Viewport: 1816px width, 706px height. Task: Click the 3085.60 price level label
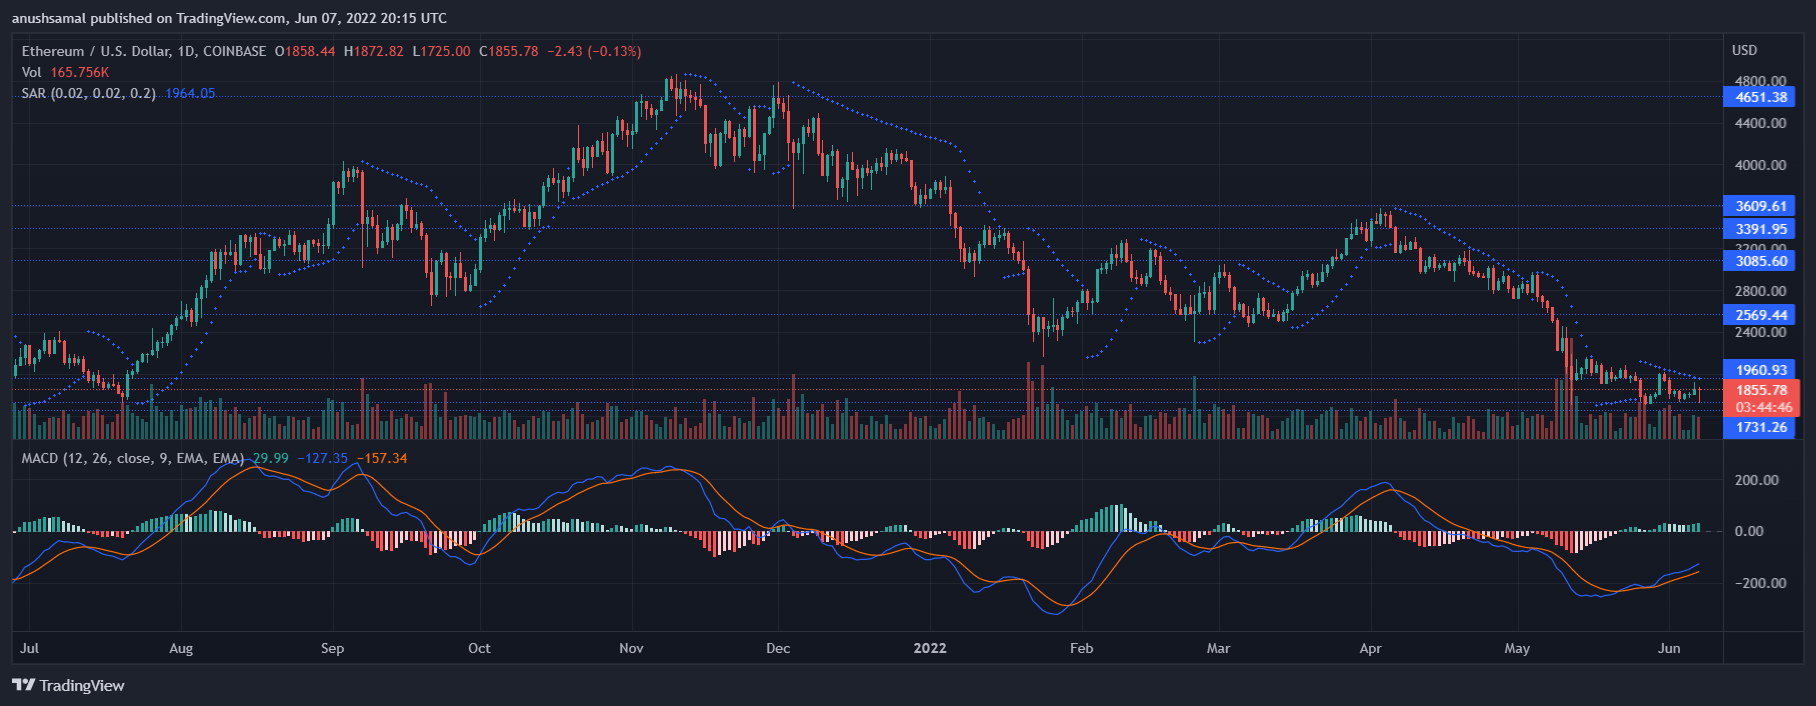pos(1760,261)
